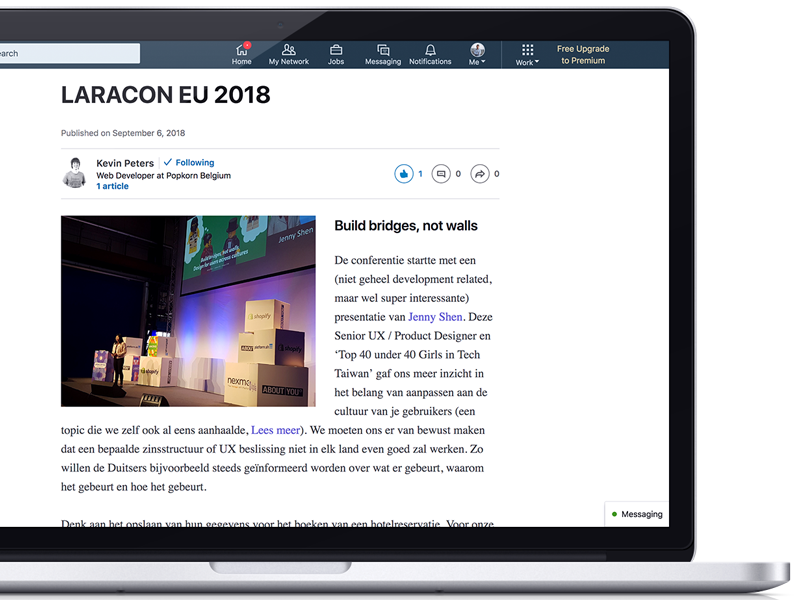This screenshot has width=800, height=600.
Task: Follow the Lees meer link
Action: pos(276,430)
